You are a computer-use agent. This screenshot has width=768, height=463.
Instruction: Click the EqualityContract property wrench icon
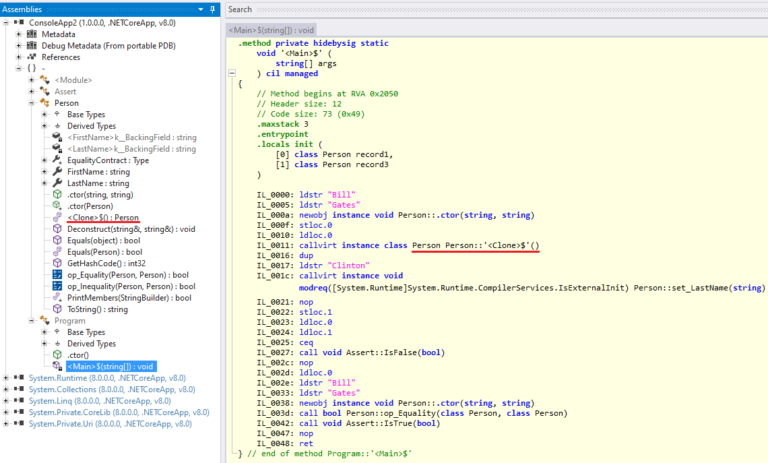click(57, 160)
